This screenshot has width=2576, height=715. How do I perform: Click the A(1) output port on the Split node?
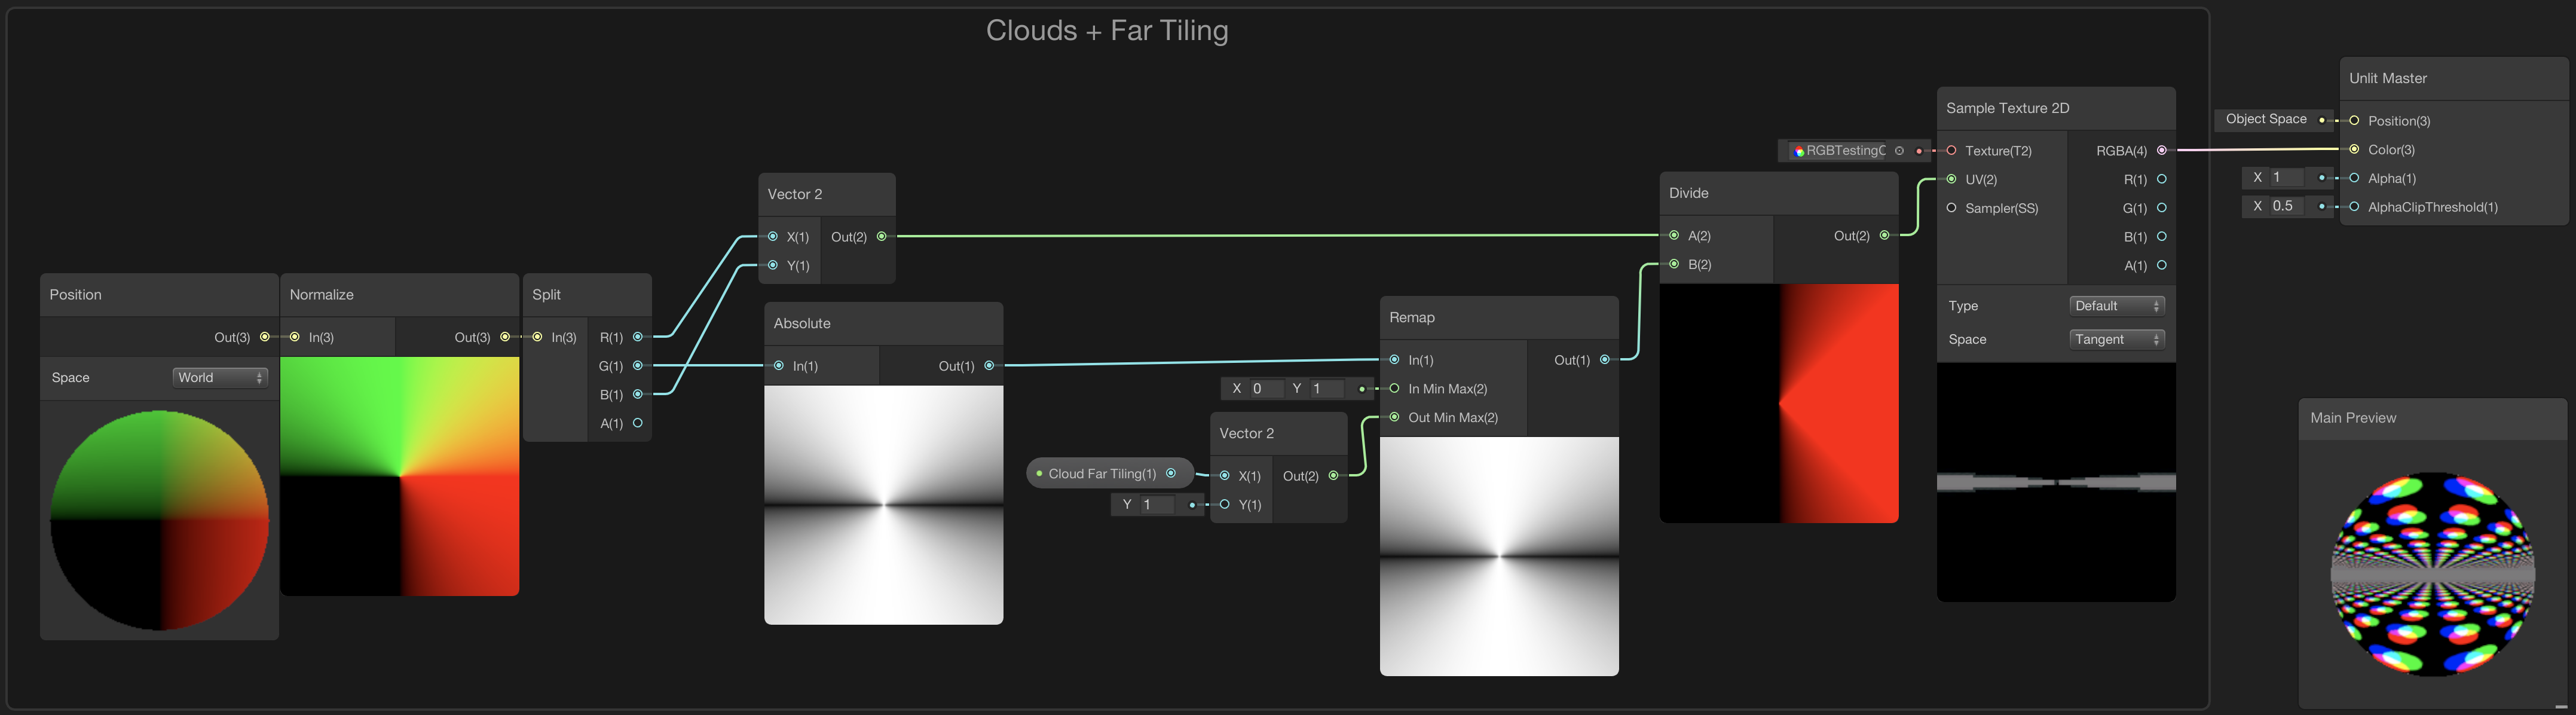[x=637, y=423]
